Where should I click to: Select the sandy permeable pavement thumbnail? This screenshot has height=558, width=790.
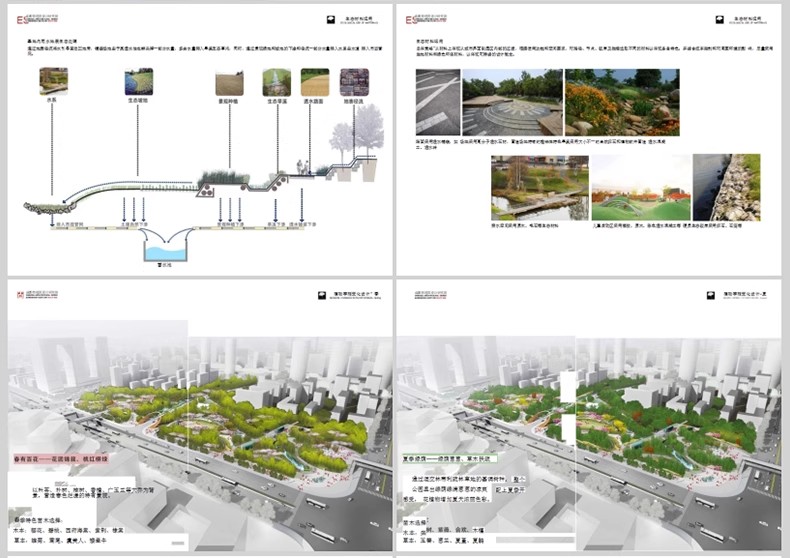click(x=315, y=82)
